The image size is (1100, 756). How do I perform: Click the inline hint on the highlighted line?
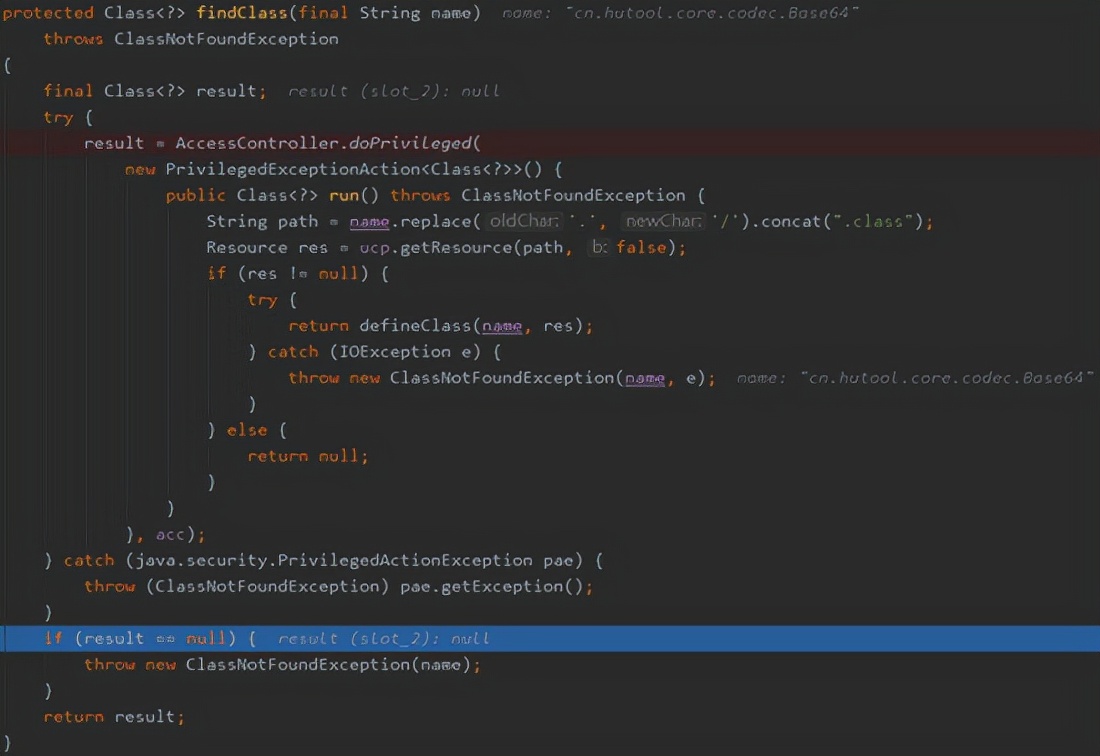tap(384, 639)
